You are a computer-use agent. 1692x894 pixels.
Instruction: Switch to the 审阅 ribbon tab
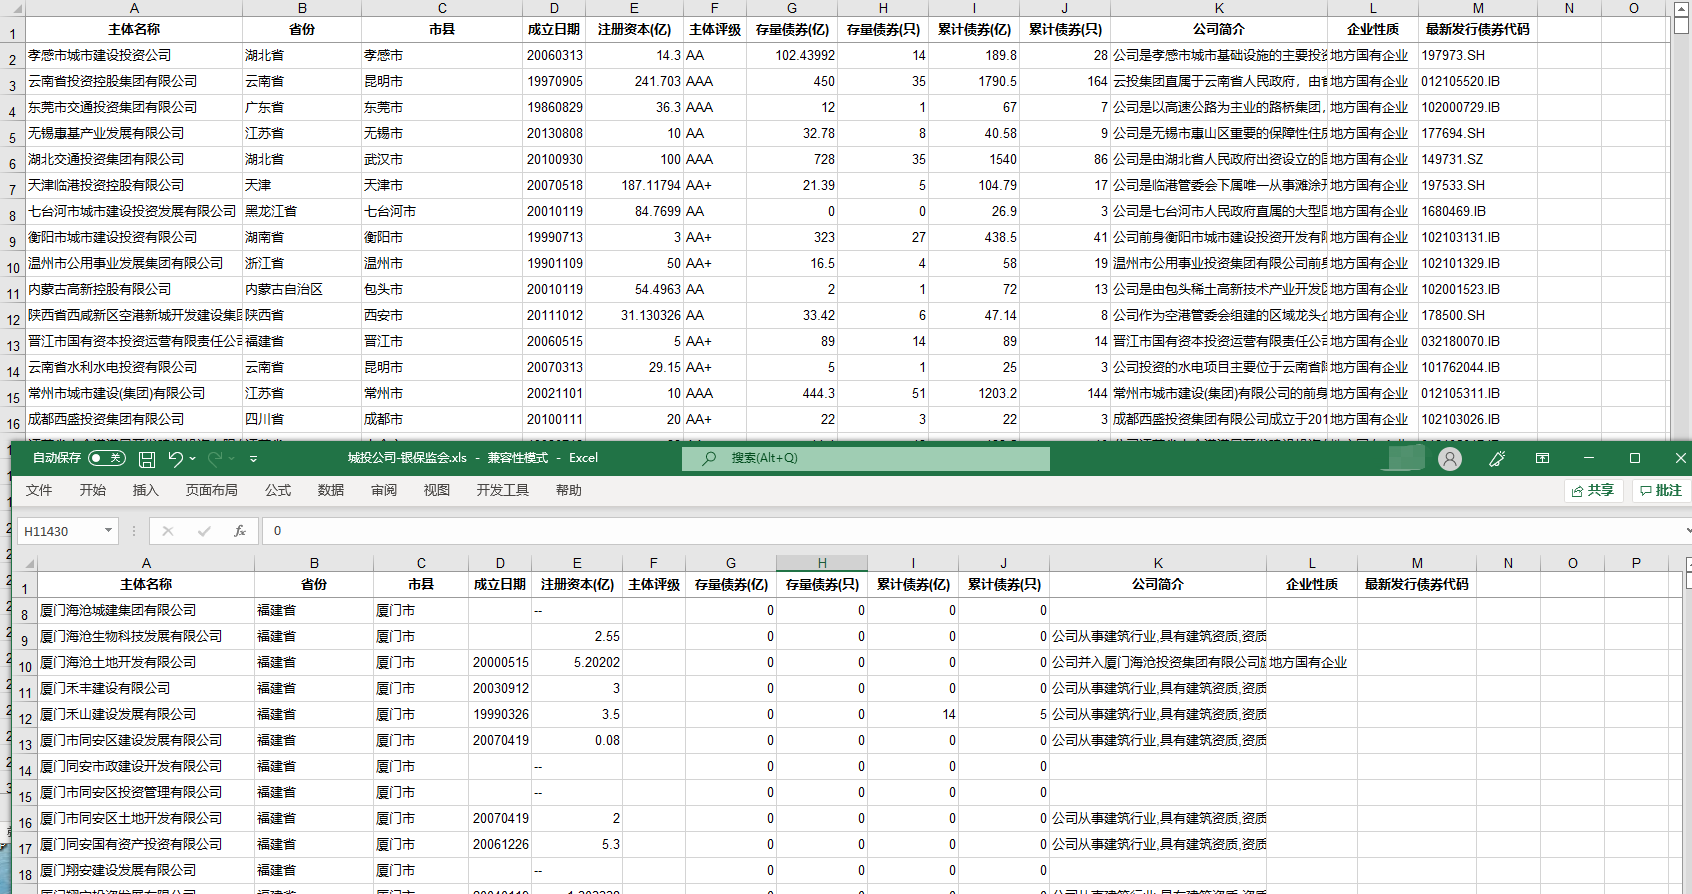point(384,490)
